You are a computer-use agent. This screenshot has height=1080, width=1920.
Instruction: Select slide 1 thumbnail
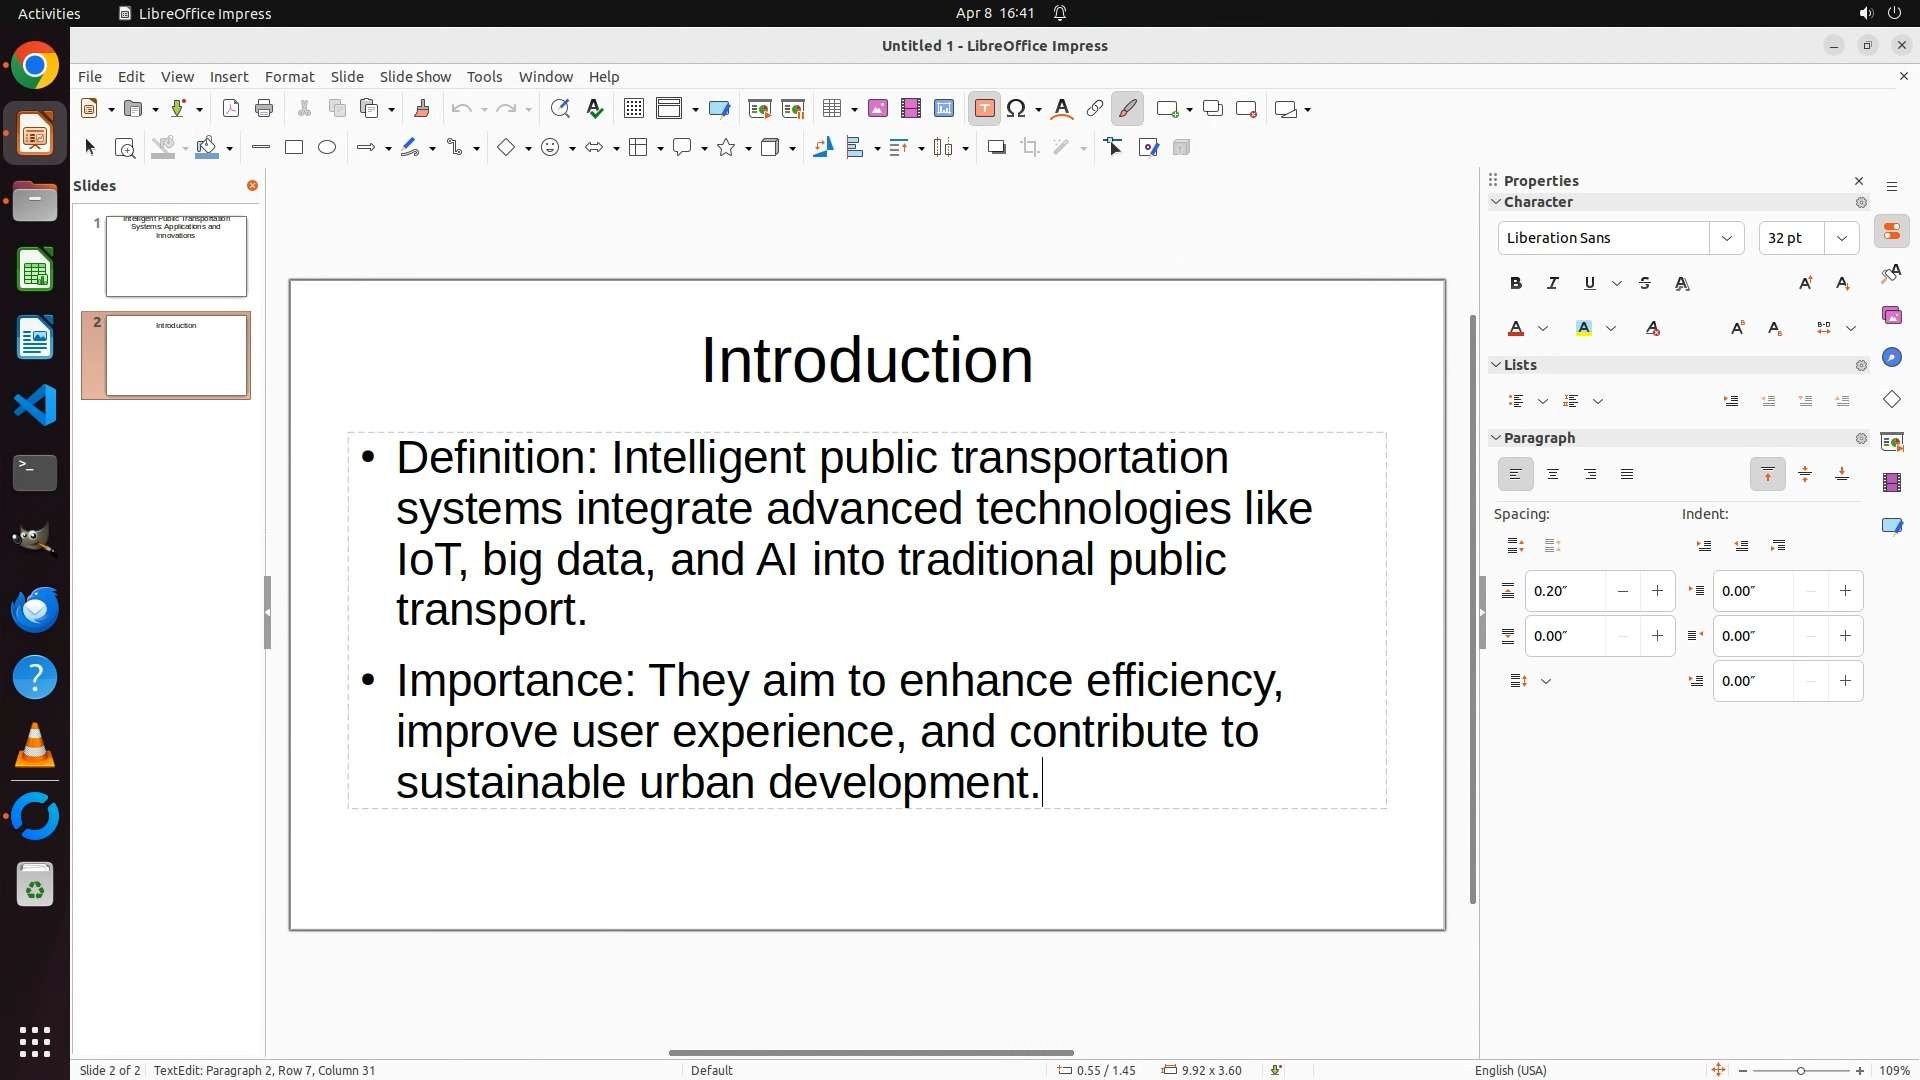coord(176,256)
